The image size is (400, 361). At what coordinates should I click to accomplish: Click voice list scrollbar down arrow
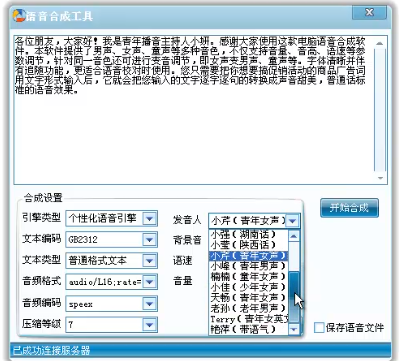(294, 329)
